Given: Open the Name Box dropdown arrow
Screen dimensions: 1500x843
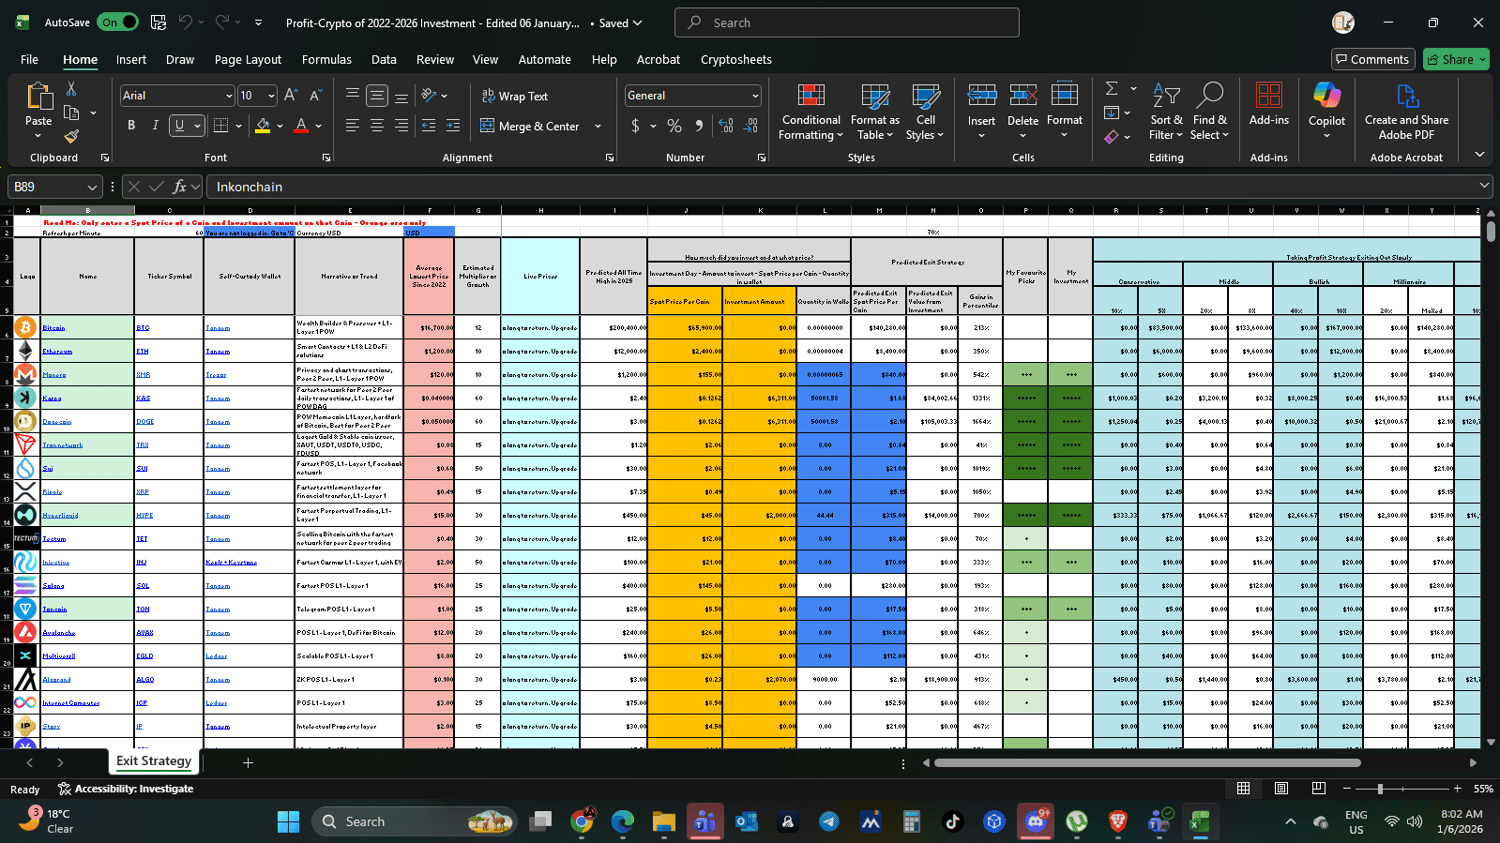Looking at the screenshot, I should click(92, 187).
